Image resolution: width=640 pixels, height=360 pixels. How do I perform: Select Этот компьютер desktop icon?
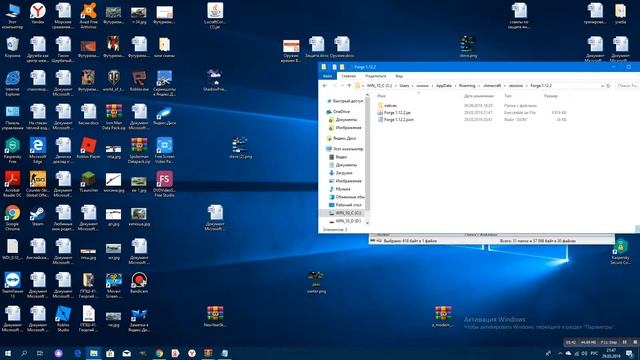12,16
